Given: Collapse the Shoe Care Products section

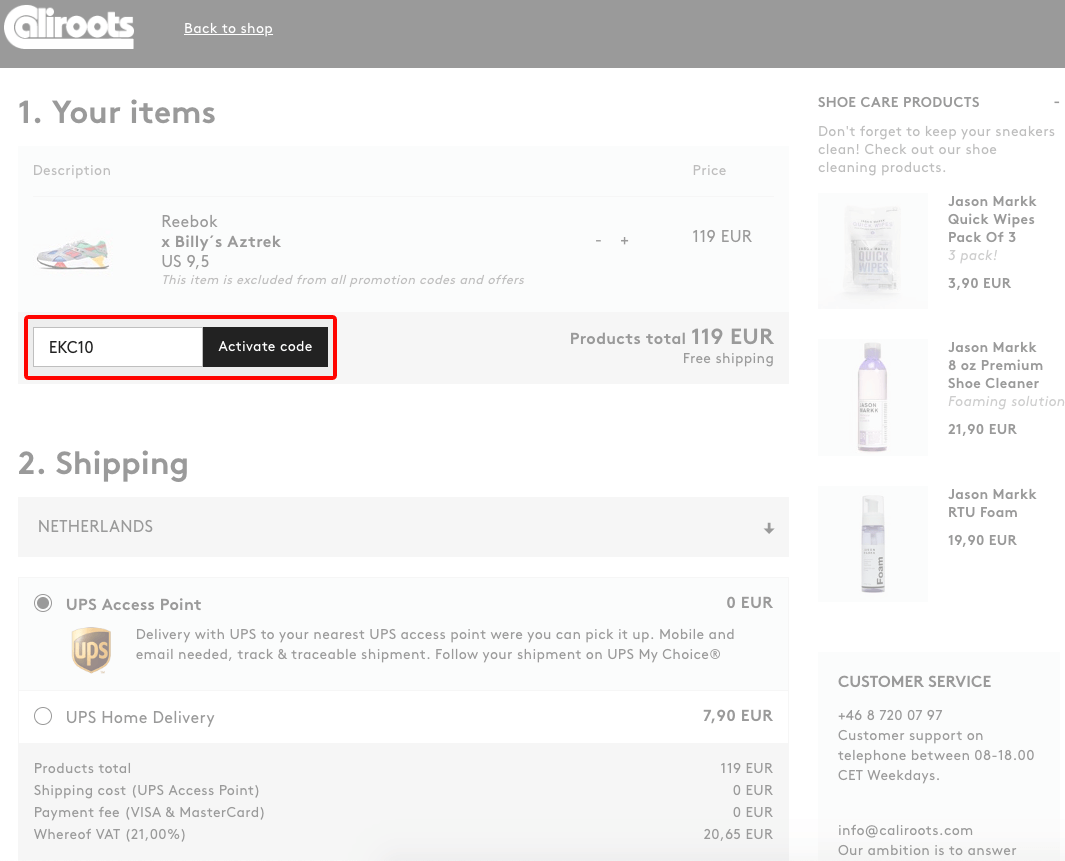Looking at the screenshot, I should tap(1056, 102).
